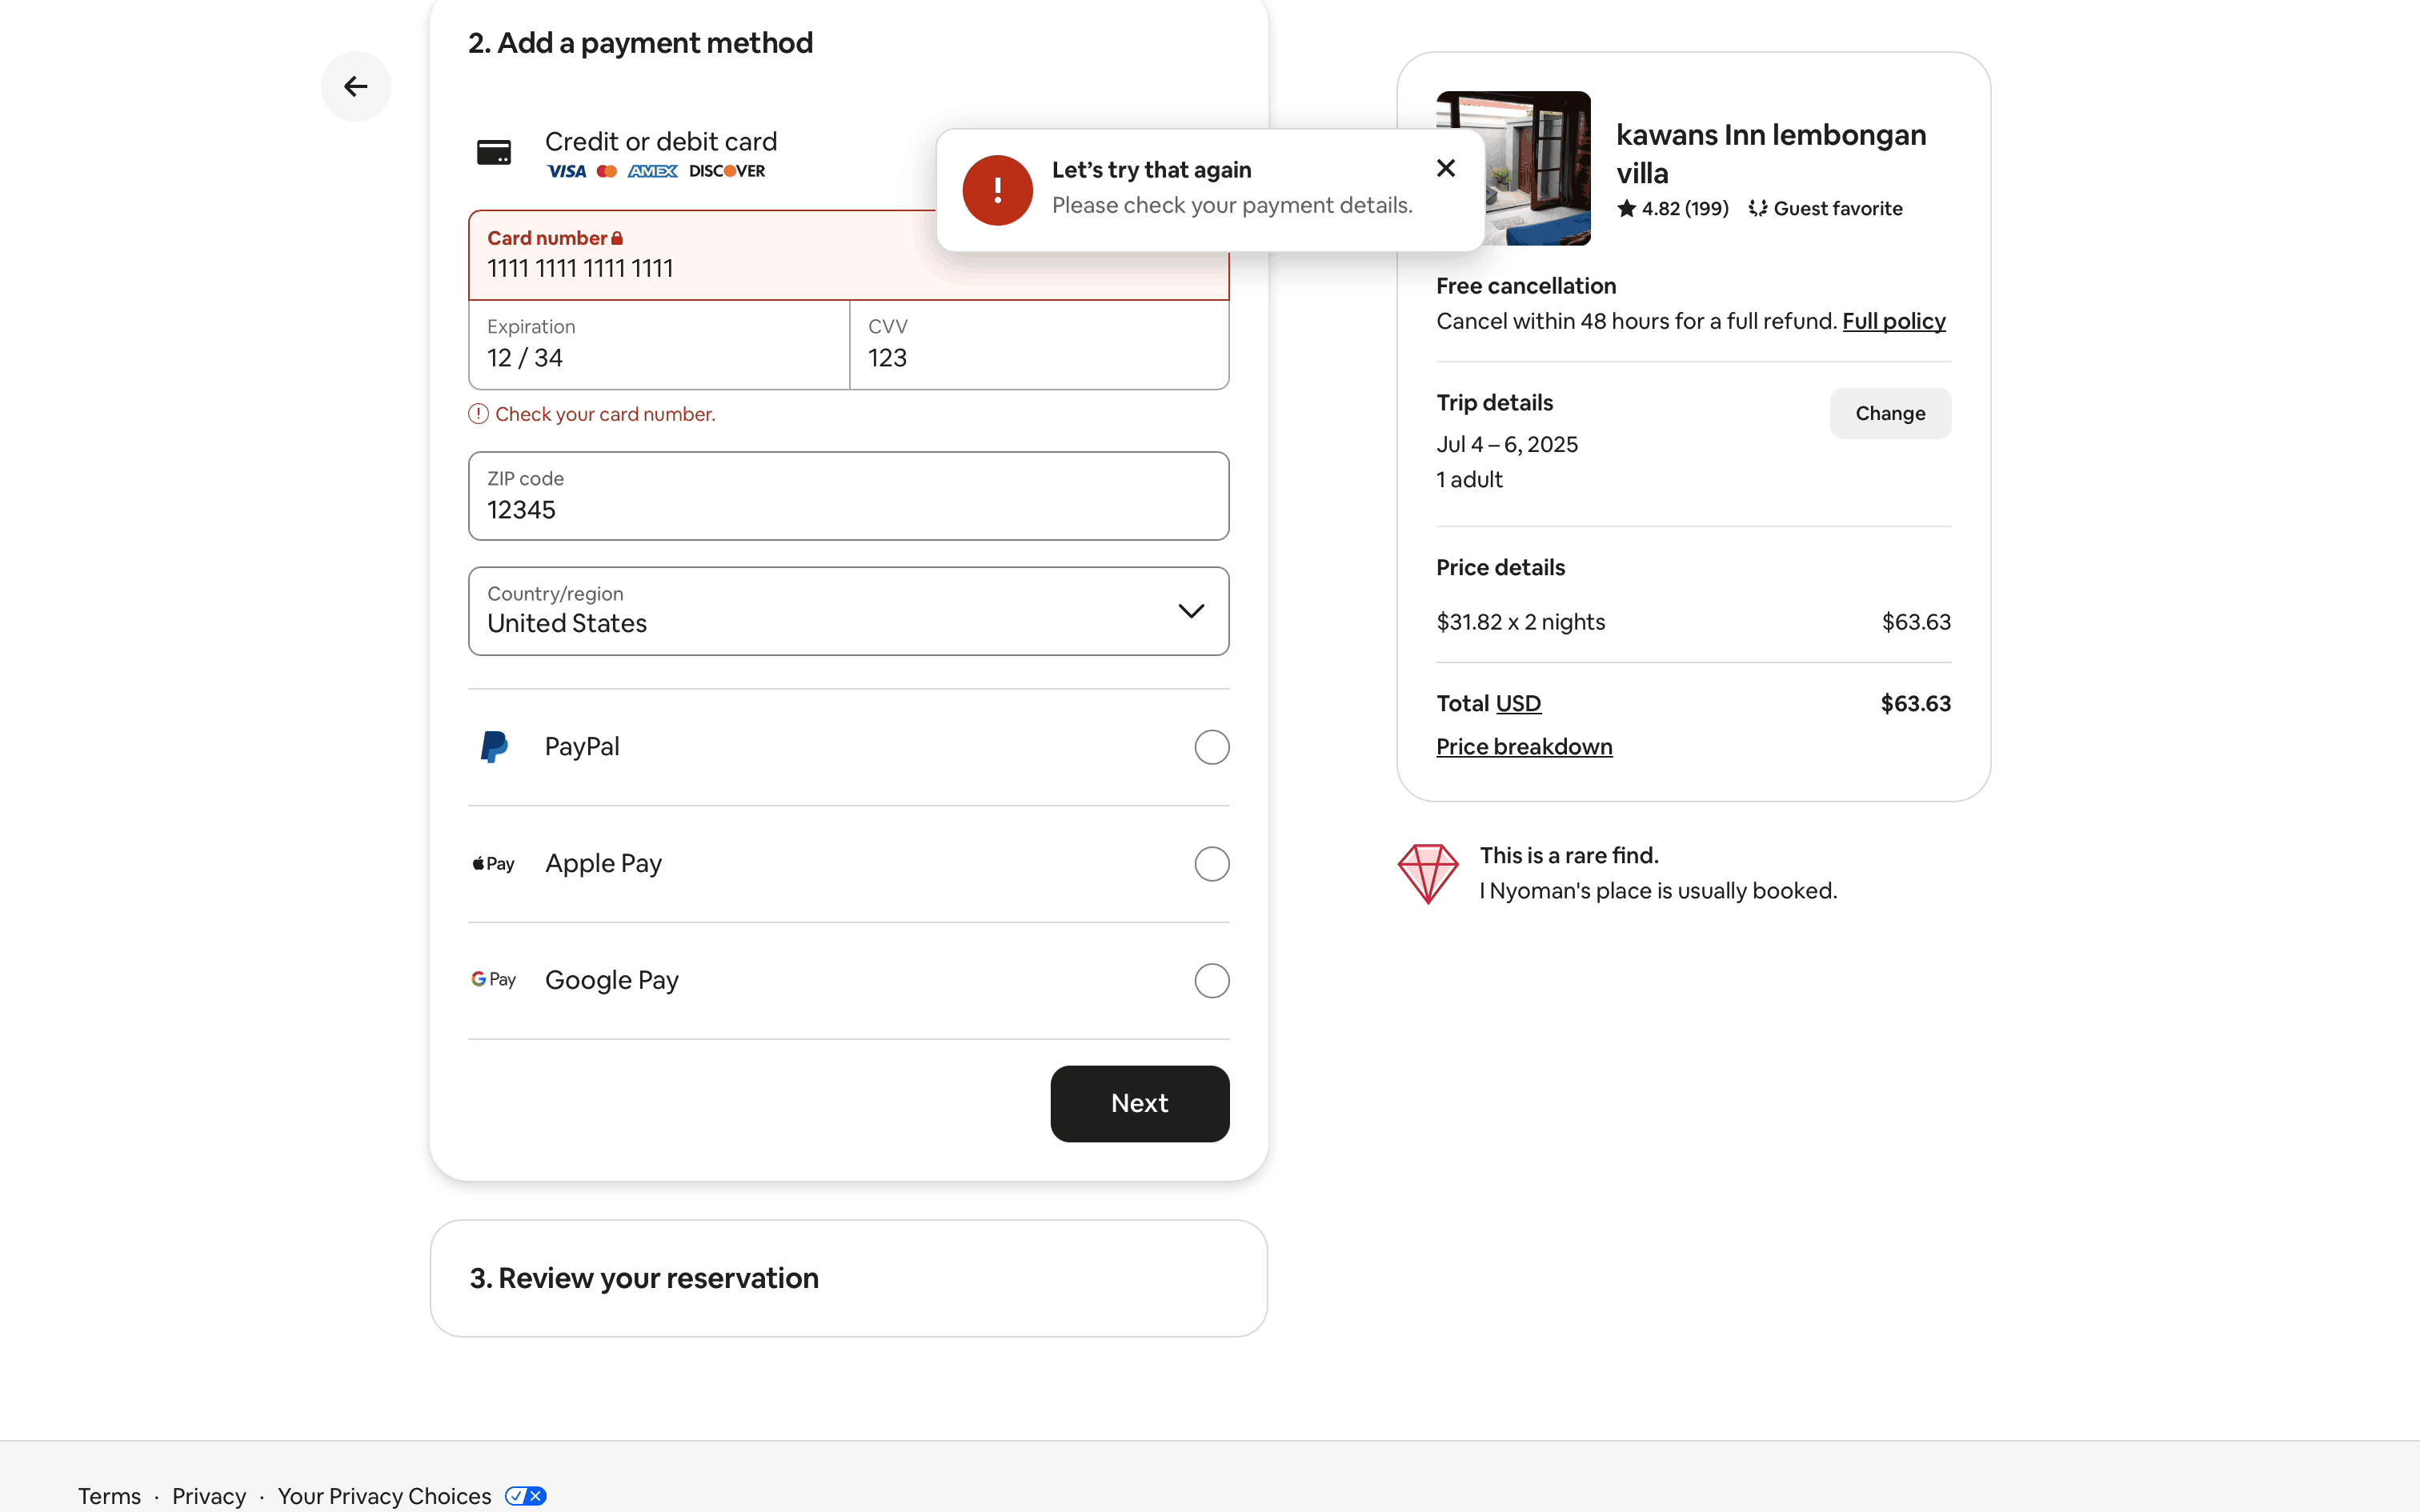Click the PayPal logo icon
This screenshot has width=2420, height=1512.
(x=494, y=747)
